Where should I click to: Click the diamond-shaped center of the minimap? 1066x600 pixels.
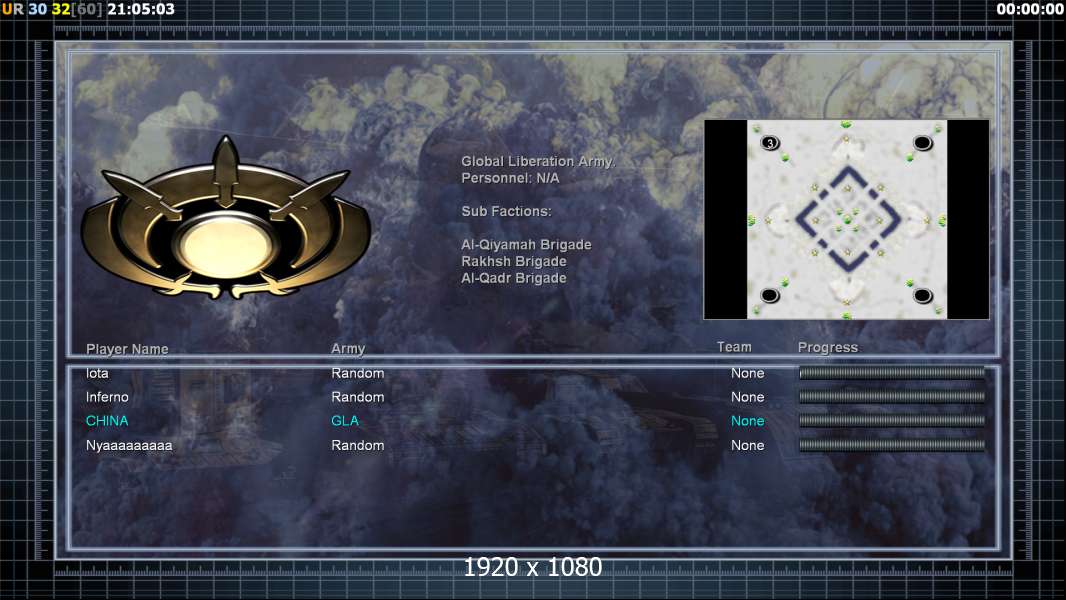click(x=847, y=219)
